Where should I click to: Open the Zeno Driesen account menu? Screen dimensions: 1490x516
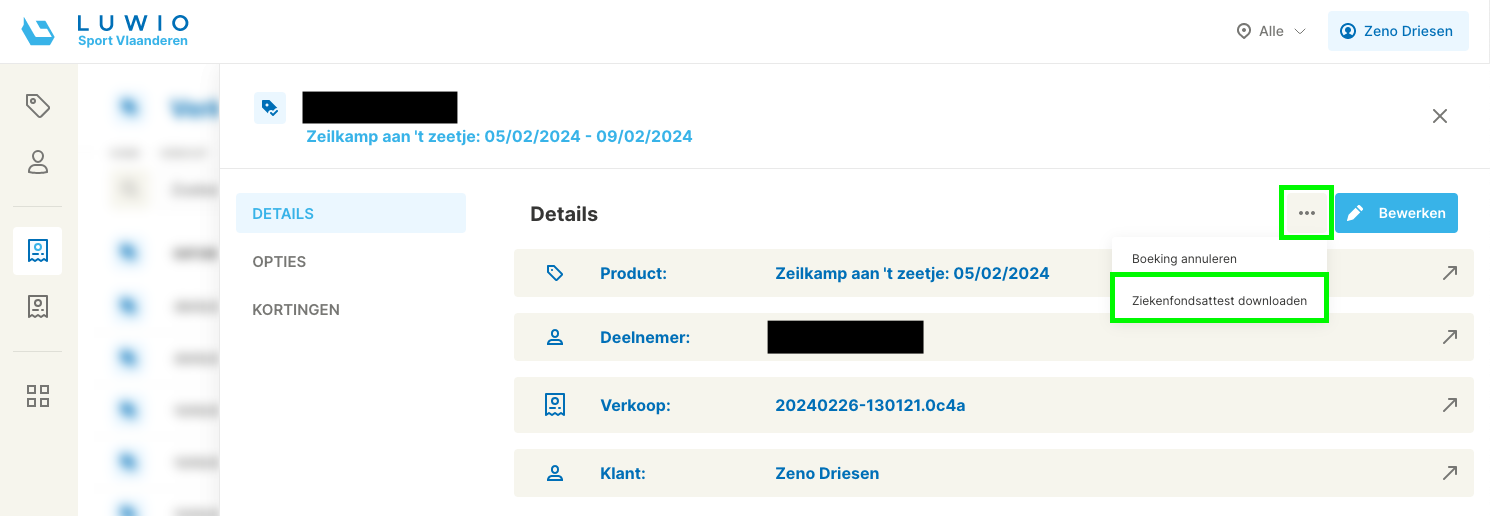1398,31
